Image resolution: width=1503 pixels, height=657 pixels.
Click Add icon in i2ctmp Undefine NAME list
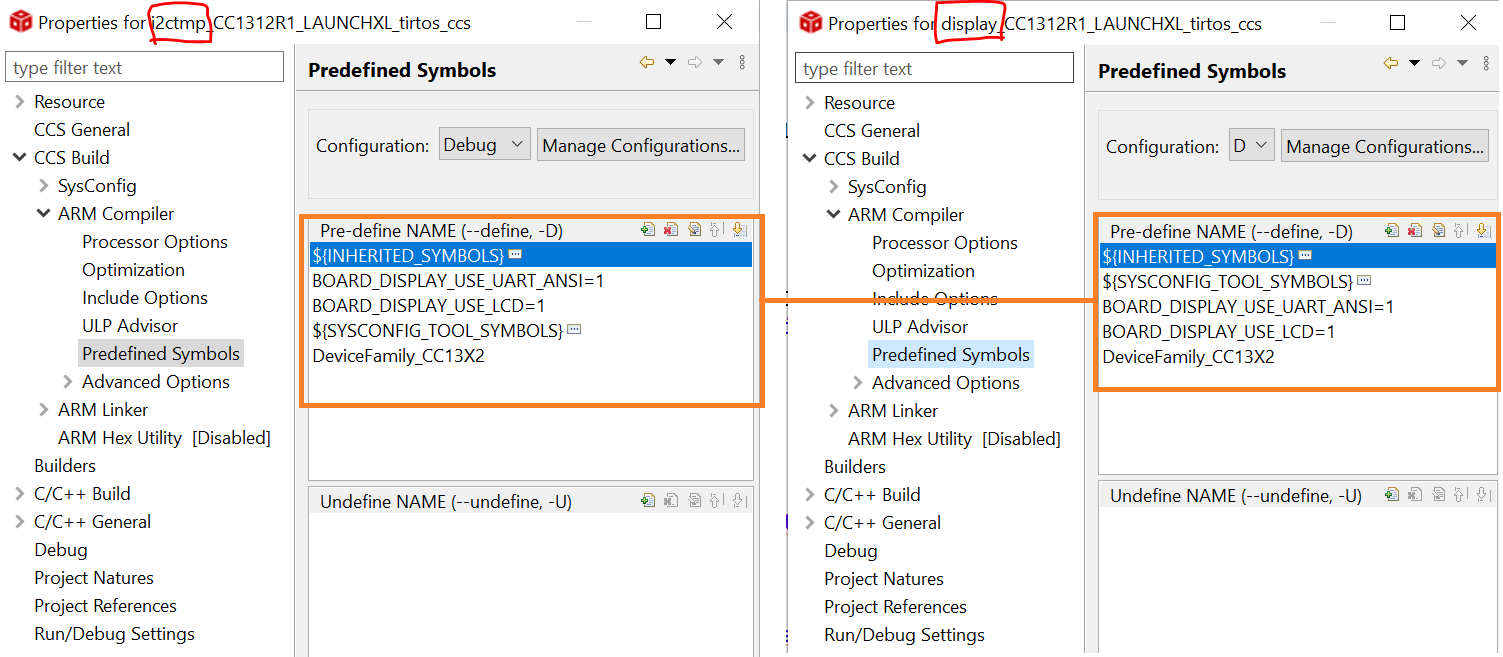648,501
